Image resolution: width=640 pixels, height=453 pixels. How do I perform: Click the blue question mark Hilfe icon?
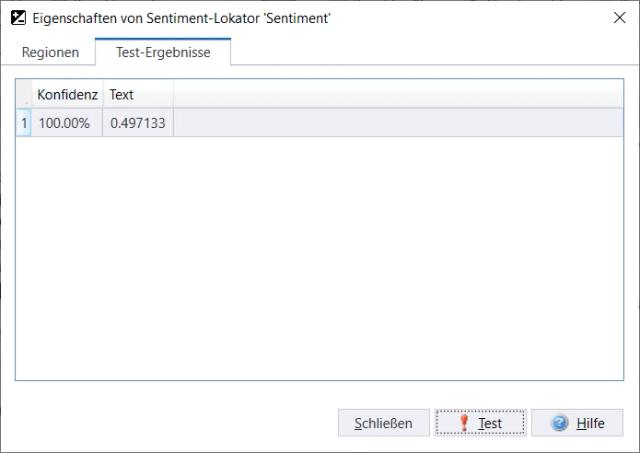[559, 423]
